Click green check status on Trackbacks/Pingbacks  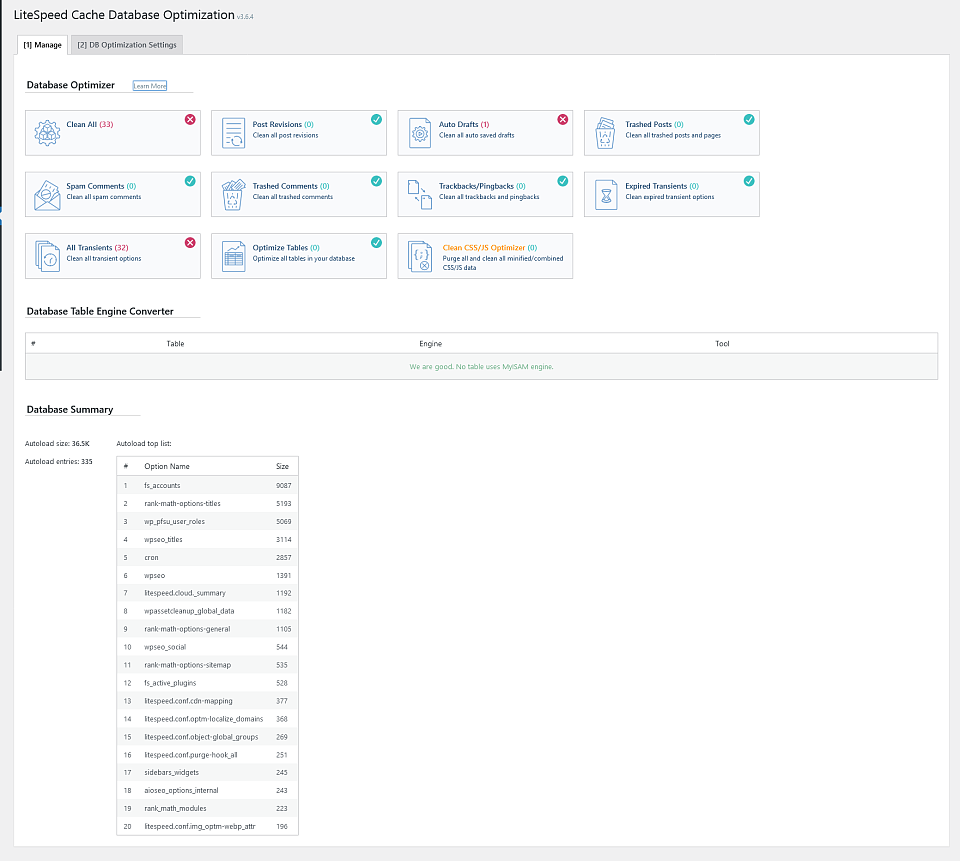(563, 181)
